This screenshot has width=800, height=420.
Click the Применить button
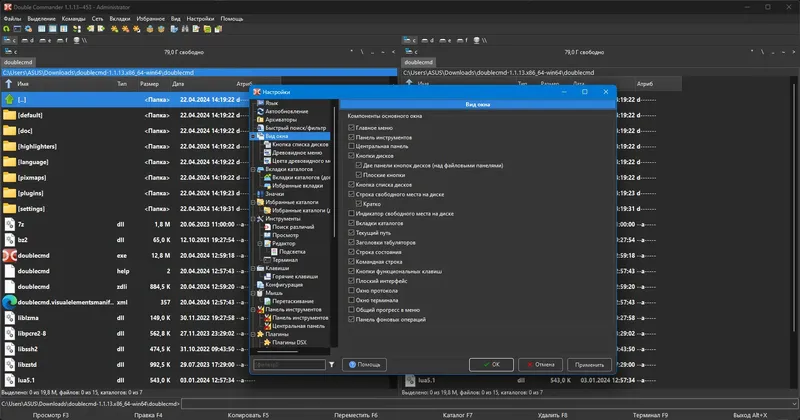[589, 365]
